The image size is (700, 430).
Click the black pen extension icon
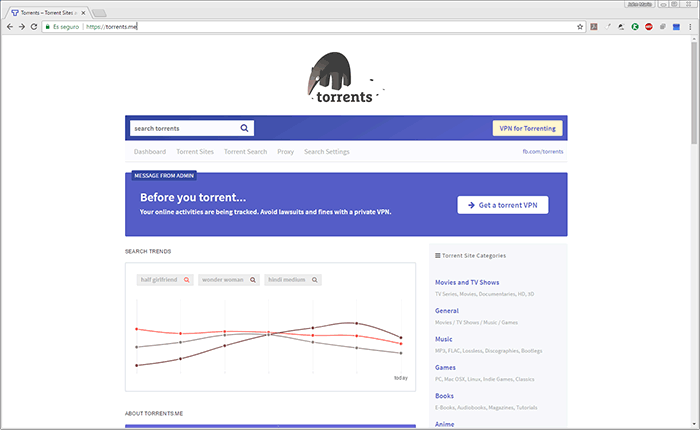pyautogui.click(x=621, y=27)
